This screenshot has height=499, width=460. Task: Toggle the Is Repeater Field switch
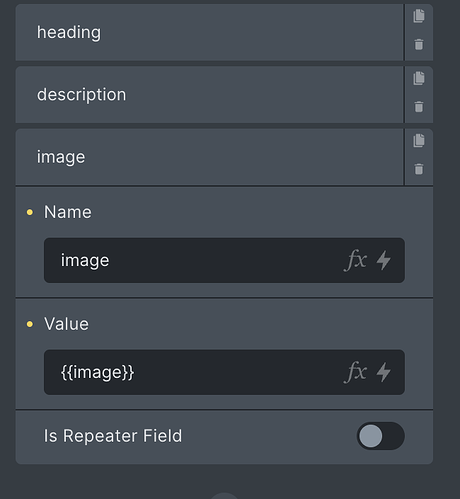point(381,436)
